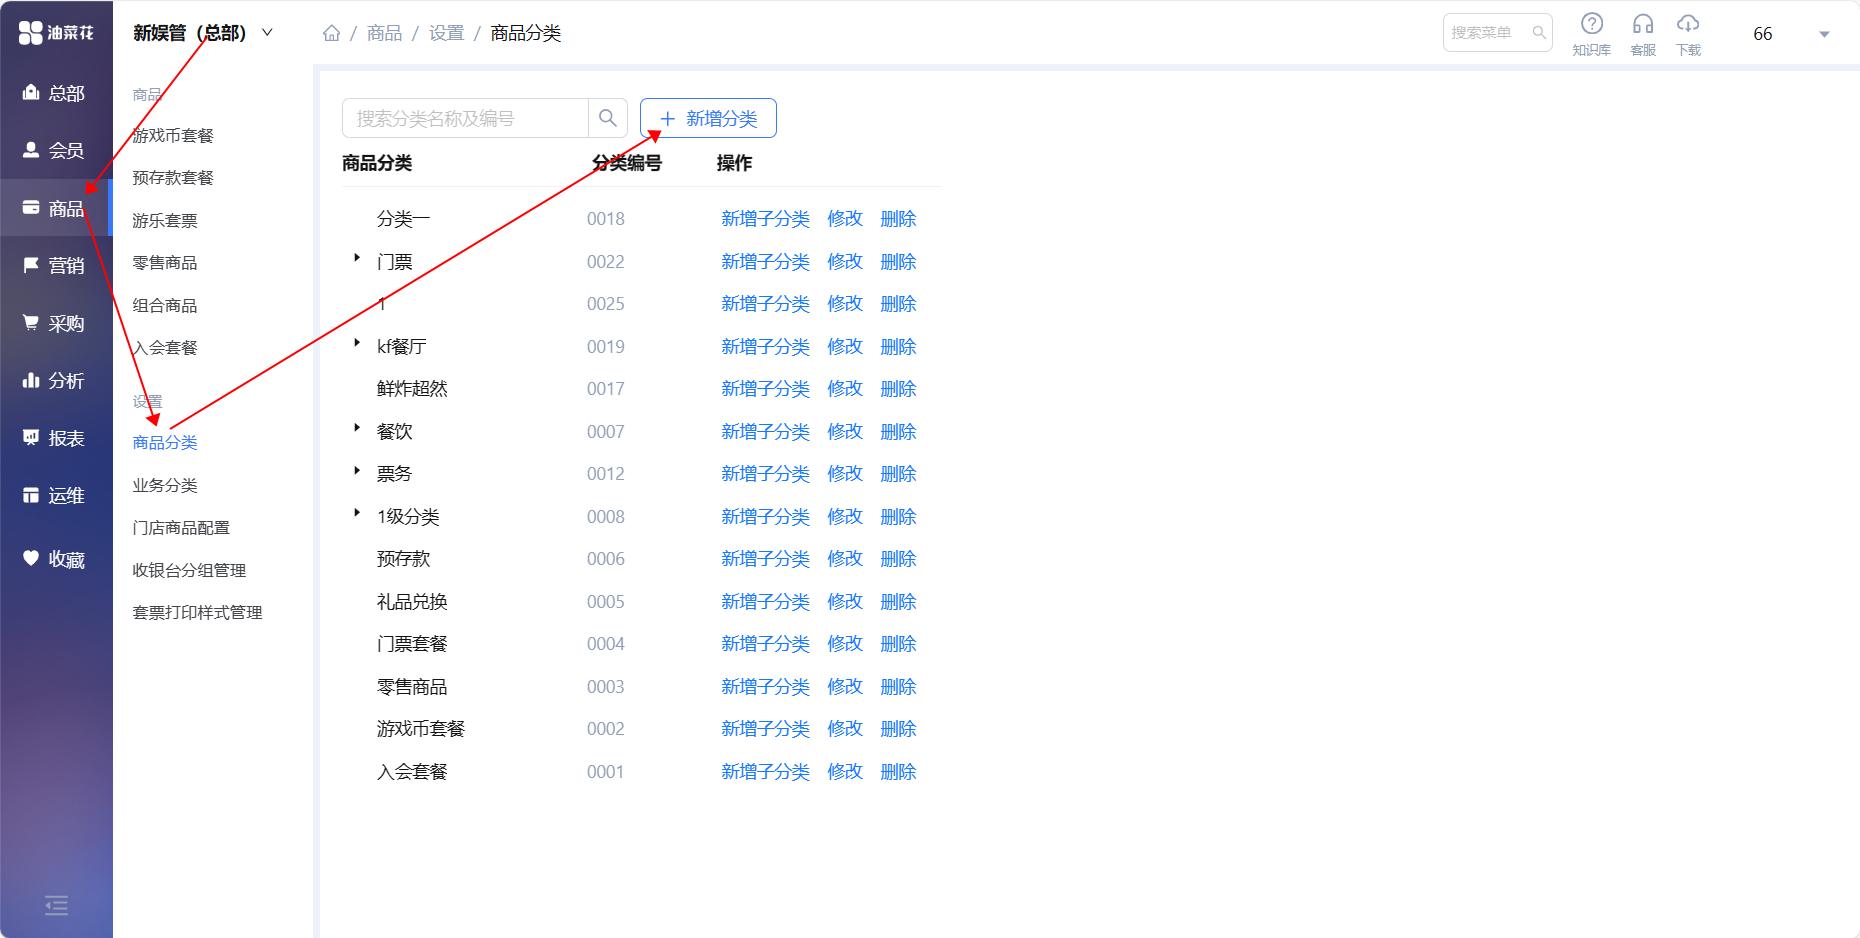Screen dimensions: 1860x938
Task: Open 组合商品 menu item
Action: 165,305
